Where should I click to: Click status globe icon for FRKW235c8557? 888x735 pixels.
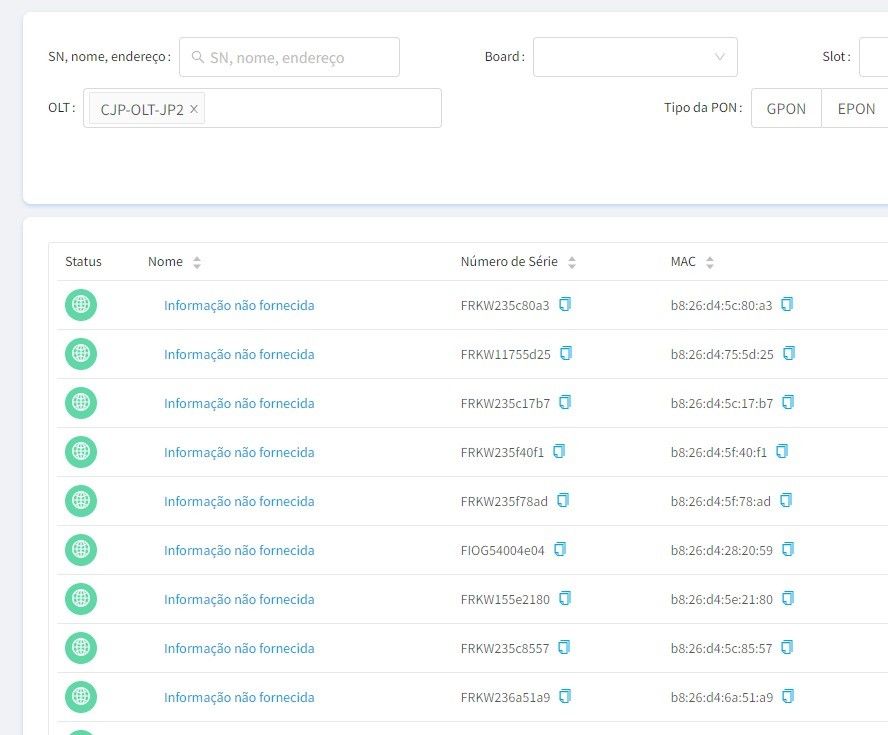pyautogui.click(x=81, y=648)
